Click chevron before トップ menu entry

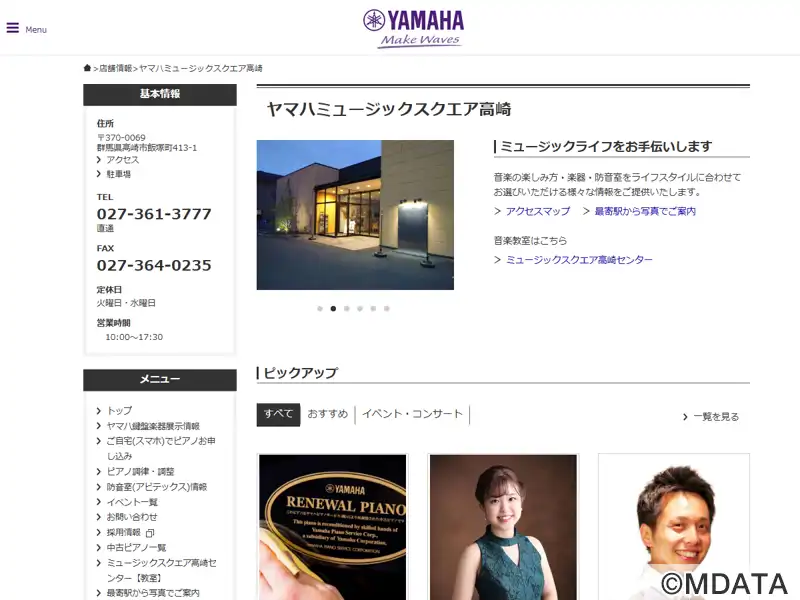(x=98, y=411)
